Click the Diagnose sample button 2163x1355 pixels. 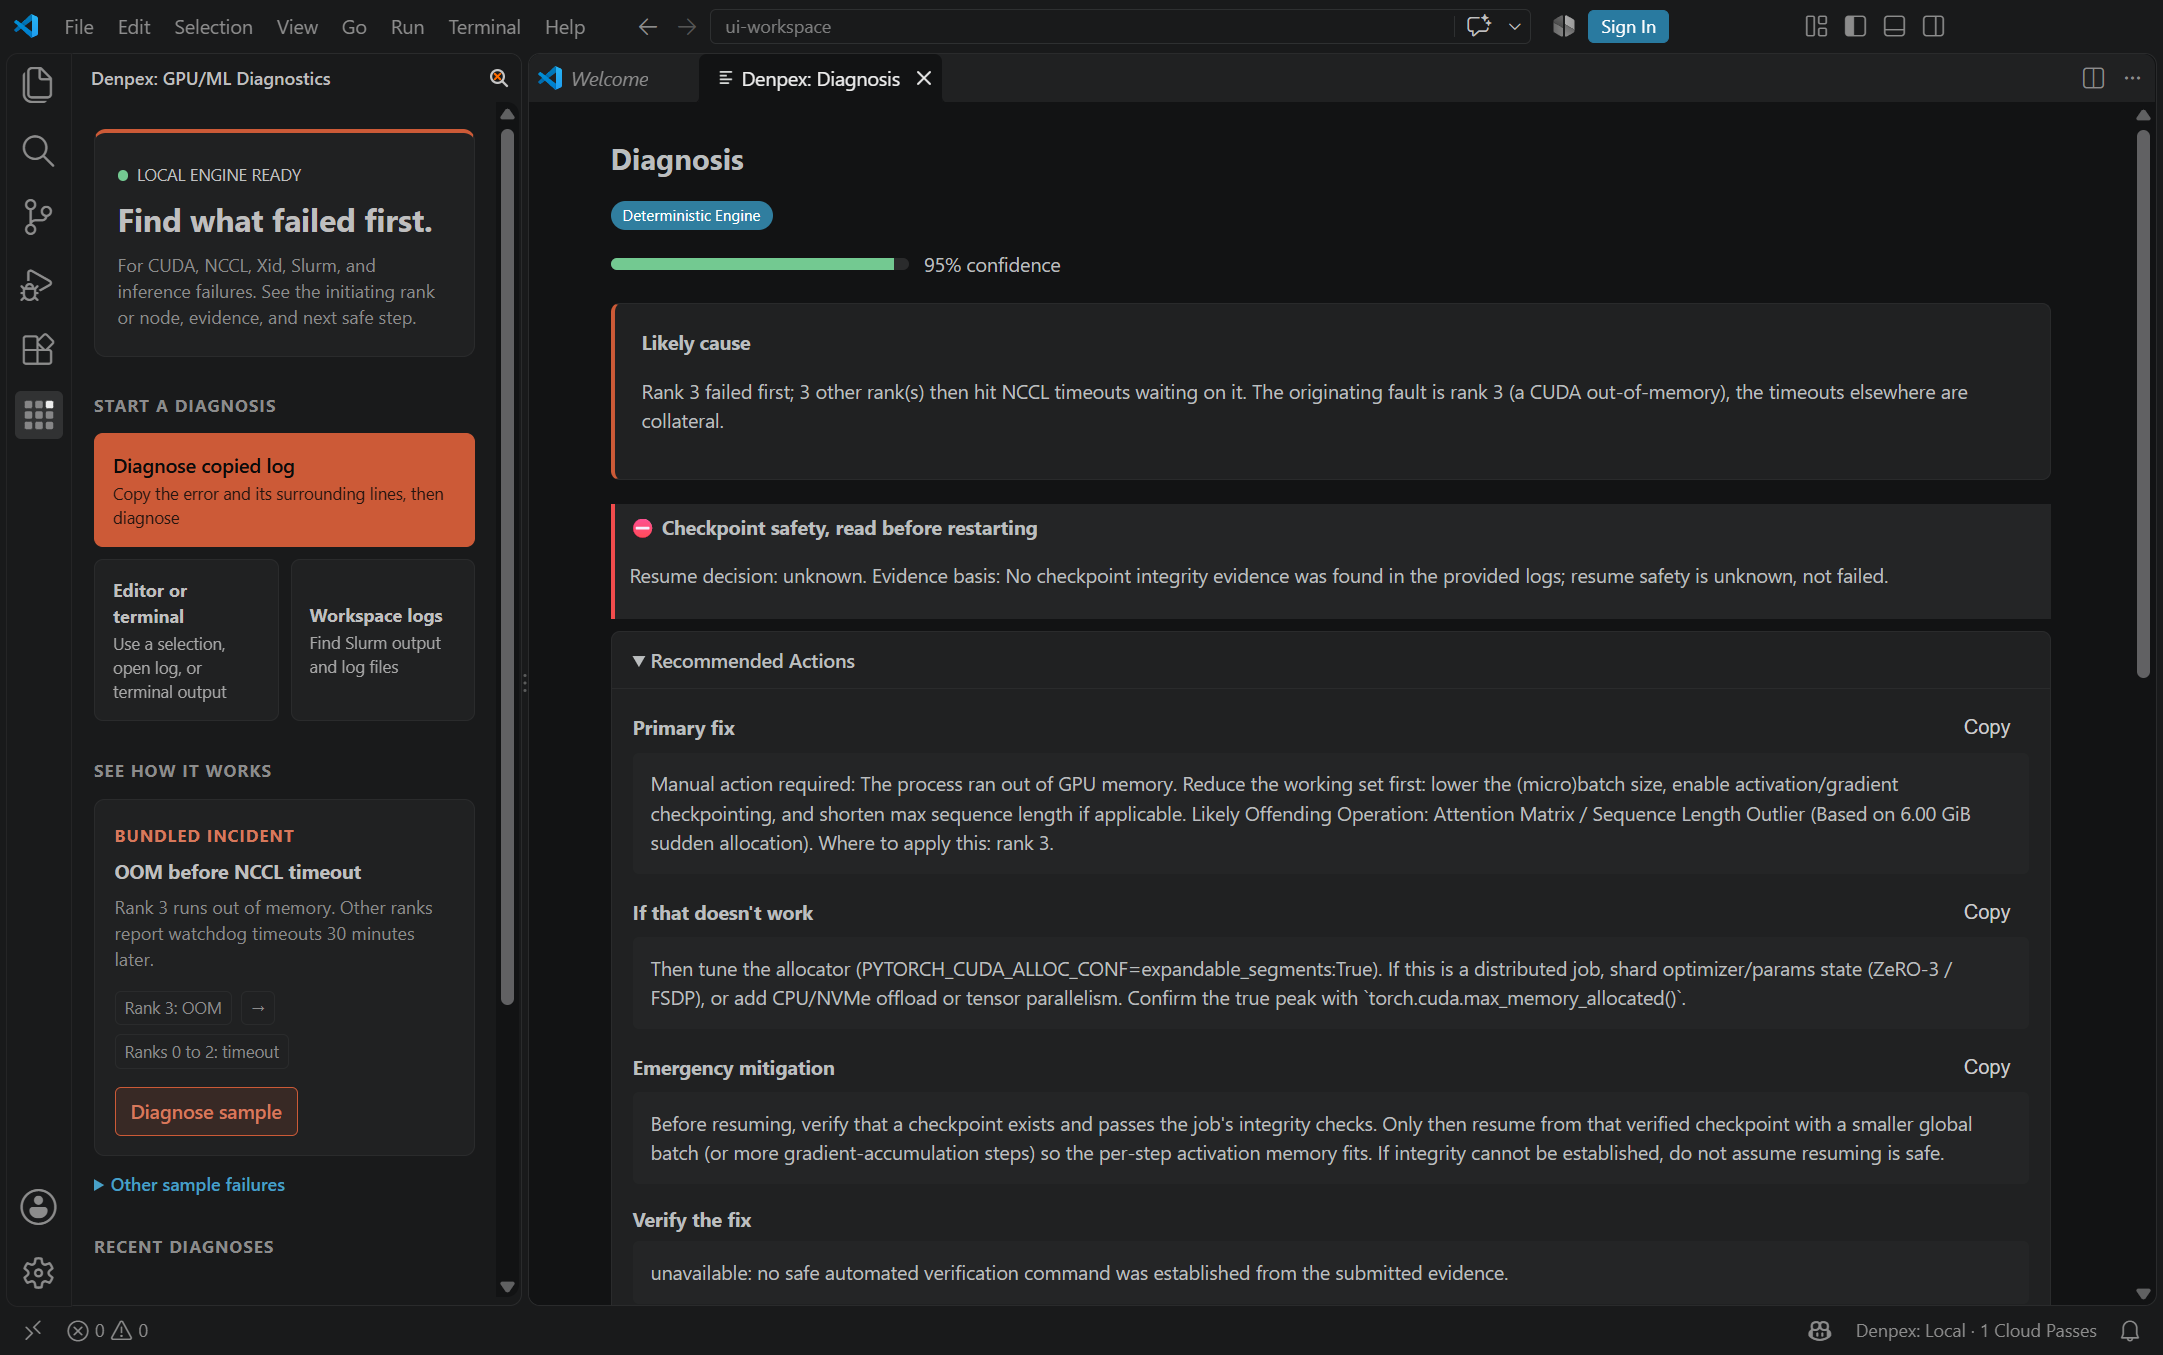coord(206,1112)
